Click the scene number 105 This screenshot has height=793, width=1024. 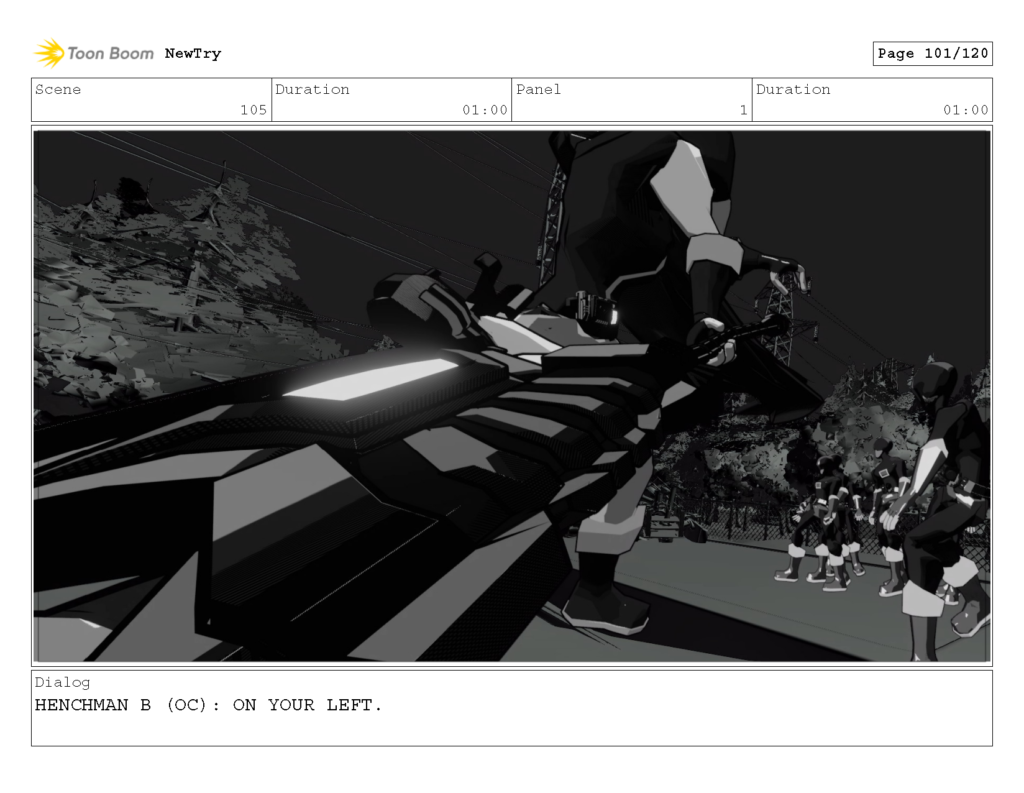(258, 110)
